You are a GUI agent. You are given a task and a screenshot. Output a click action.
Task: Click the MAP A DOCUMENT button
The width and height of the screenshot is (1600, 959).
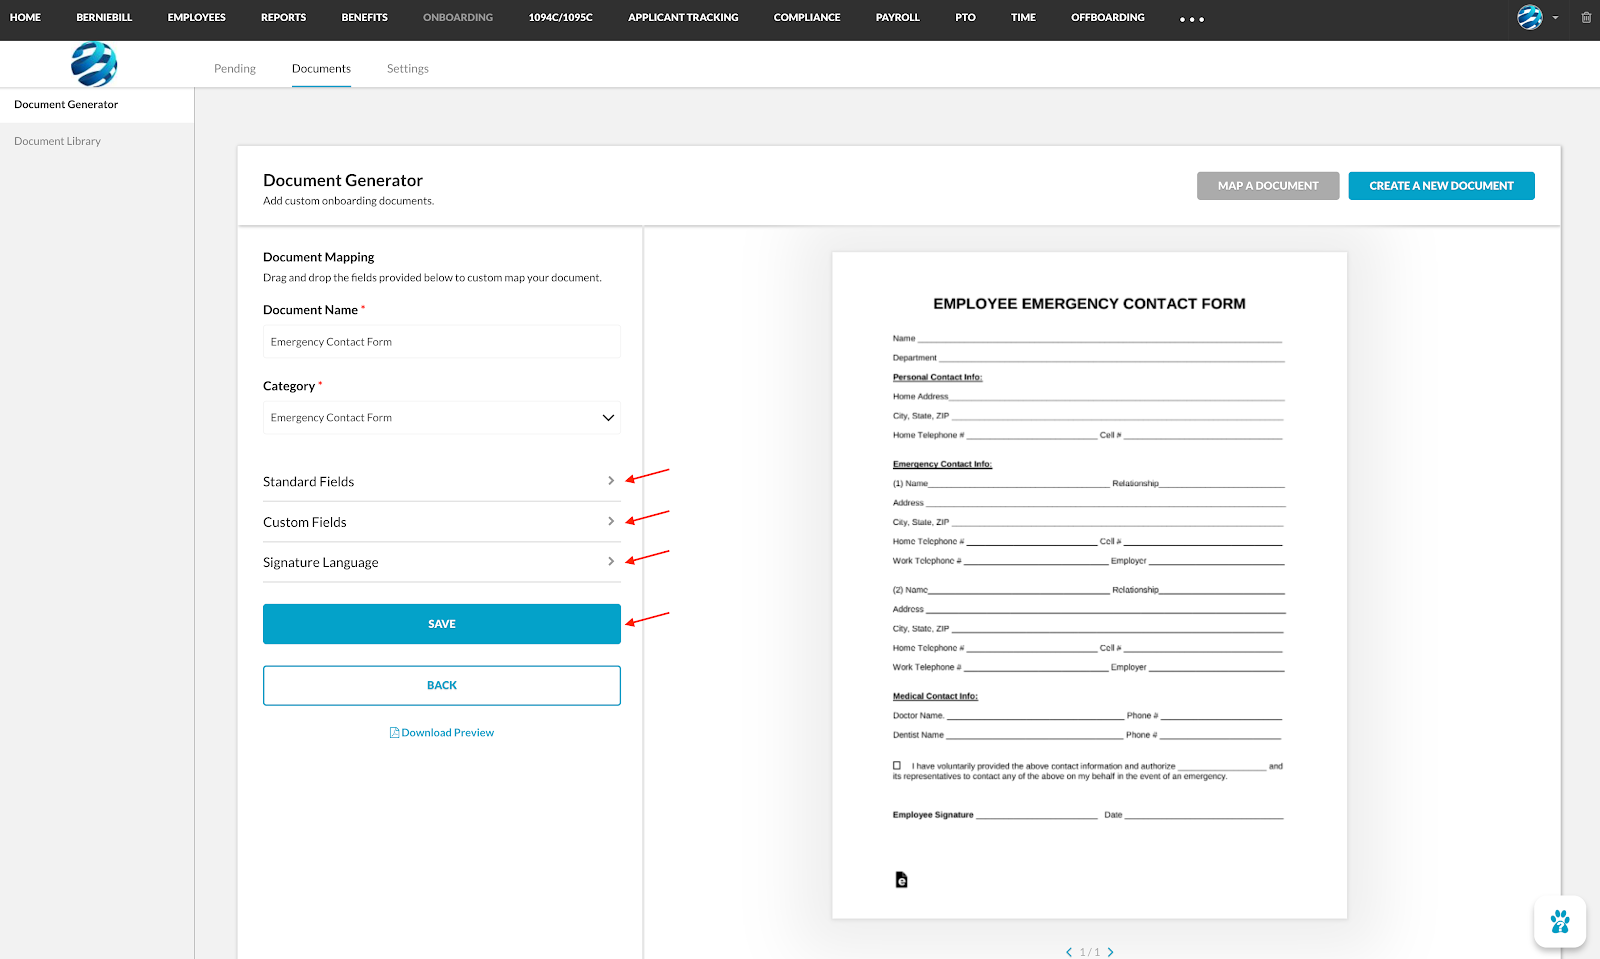coord(1268,186)
